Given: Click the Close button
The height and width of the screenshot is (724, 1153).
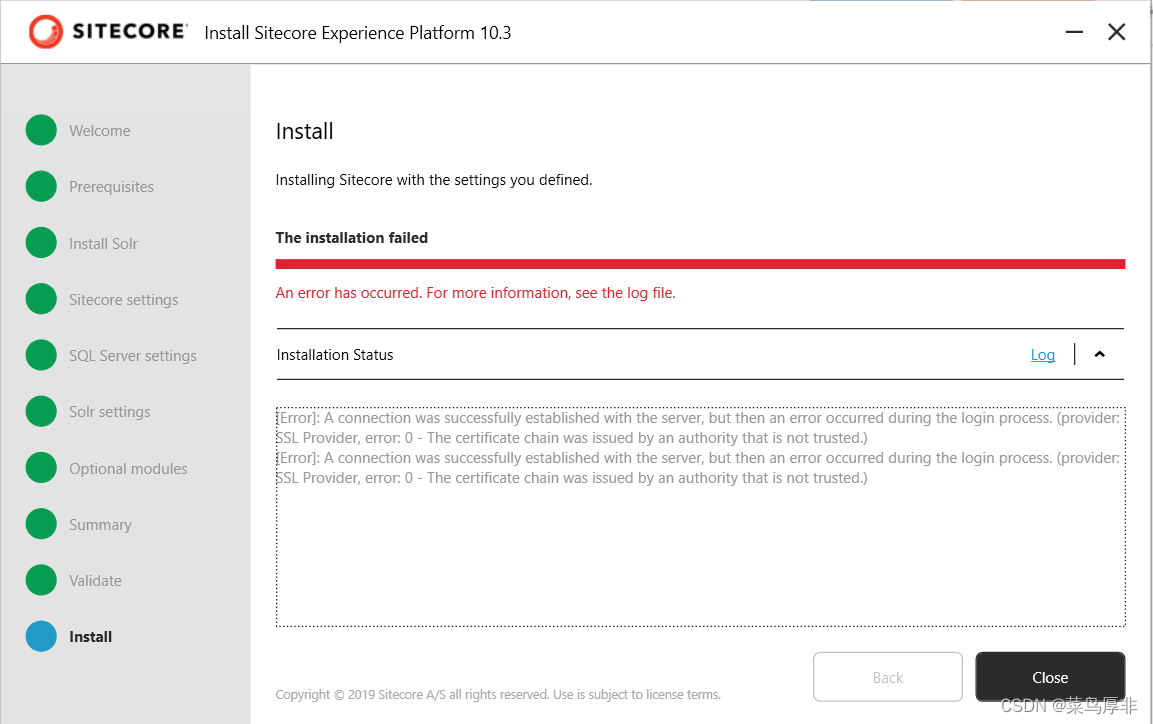Looking at the screenshot, I should pos(1050,677).
